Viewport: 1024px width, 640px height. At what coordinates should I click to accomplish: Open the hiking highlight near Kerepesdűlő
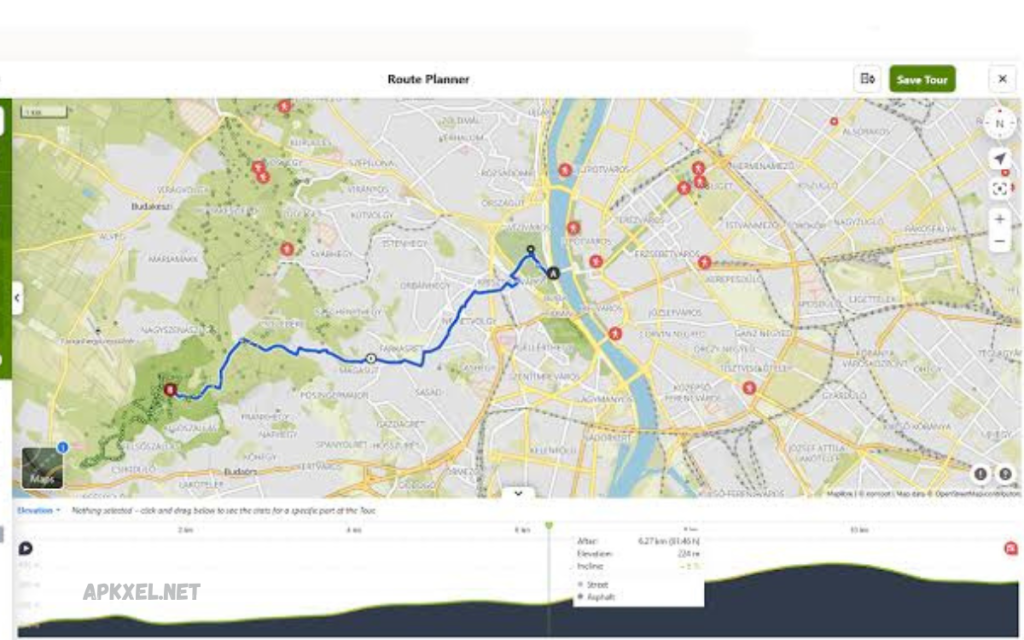pos(704,262)
